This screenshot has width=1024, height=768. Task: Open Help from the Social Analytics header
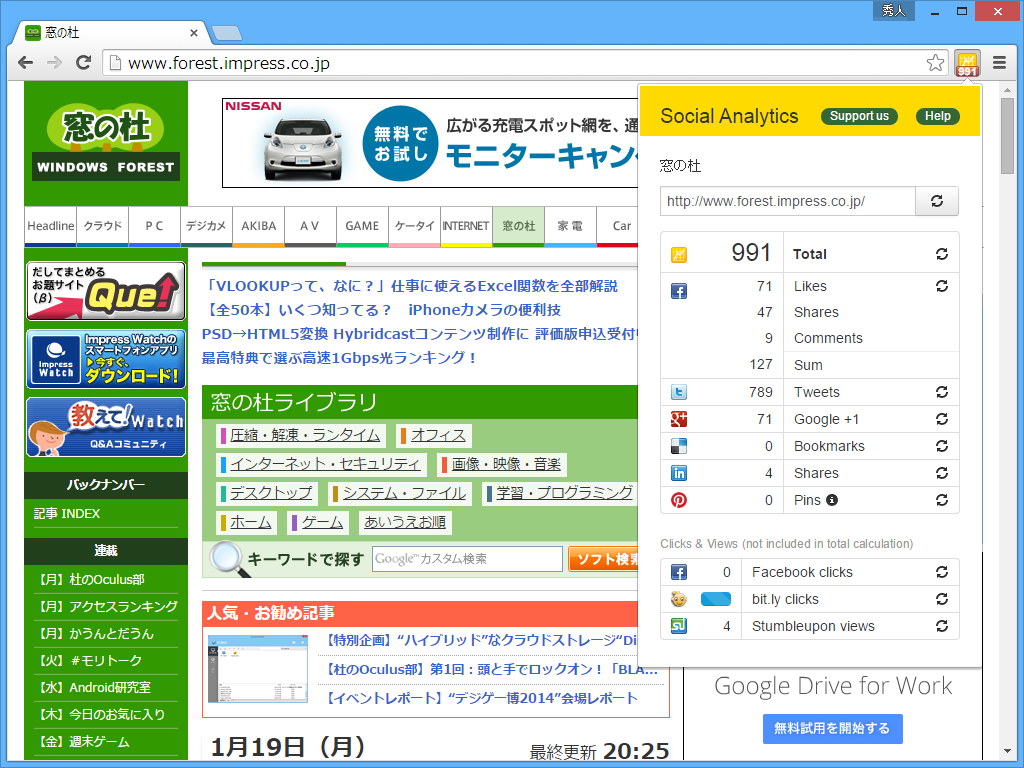[937, 116]
